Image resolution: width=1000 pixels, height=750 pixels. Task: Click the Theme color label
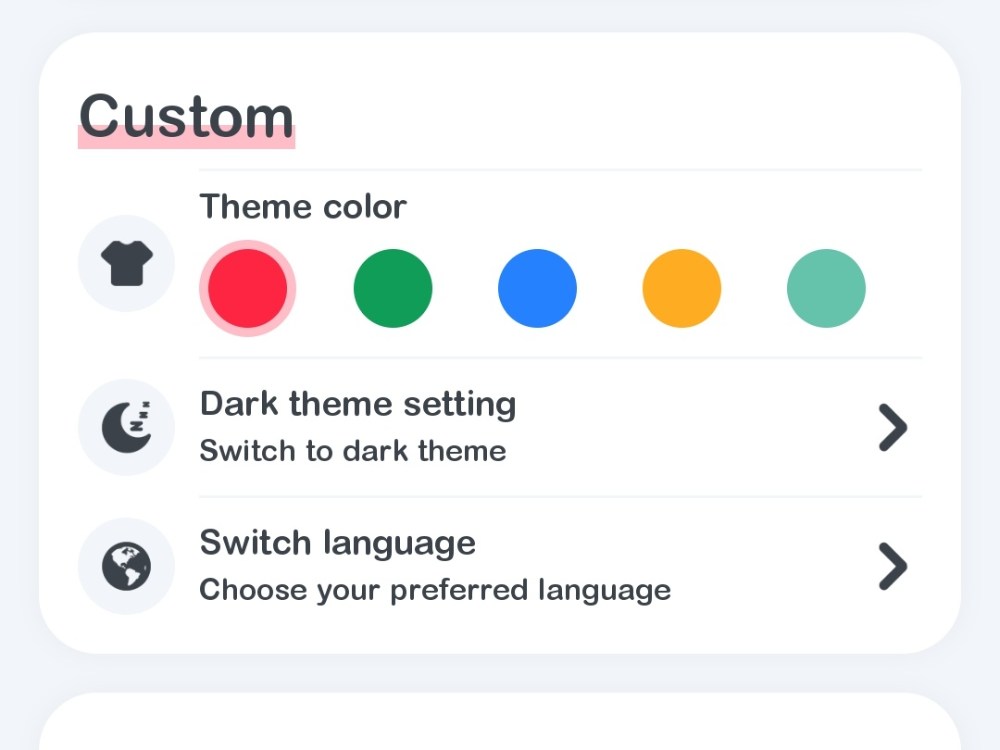pyautogui.click(x=303, y=207)
